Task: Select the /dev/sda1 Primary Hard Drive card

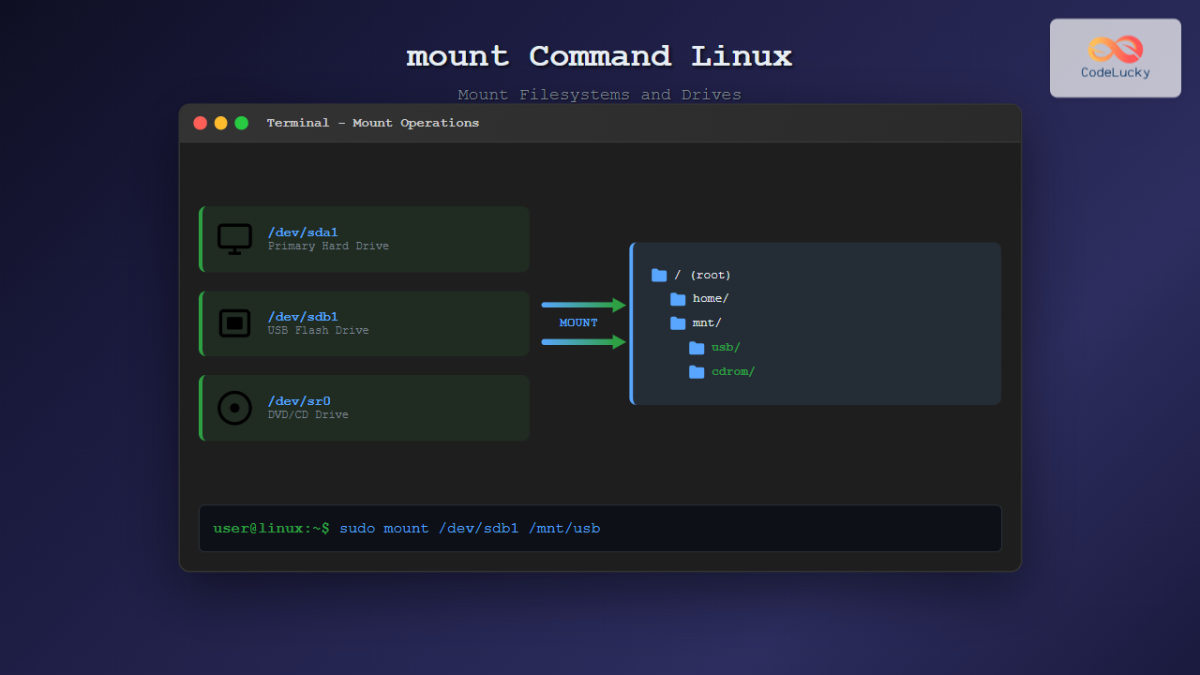Action: tap(365, 239)
